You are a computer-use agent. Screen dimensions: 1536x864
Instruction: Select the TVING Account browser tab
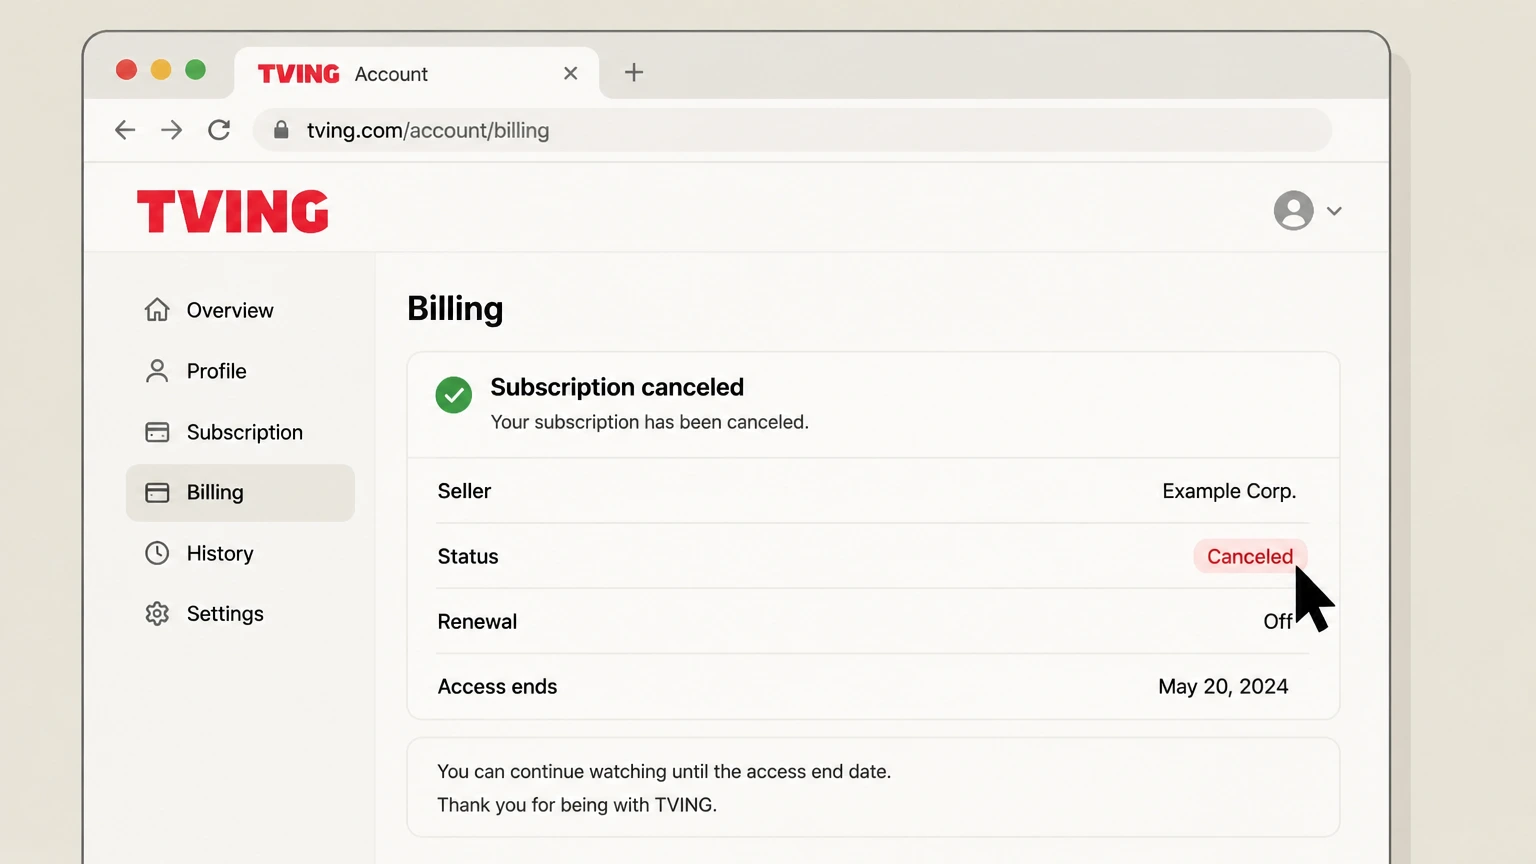tap(417, 73)
